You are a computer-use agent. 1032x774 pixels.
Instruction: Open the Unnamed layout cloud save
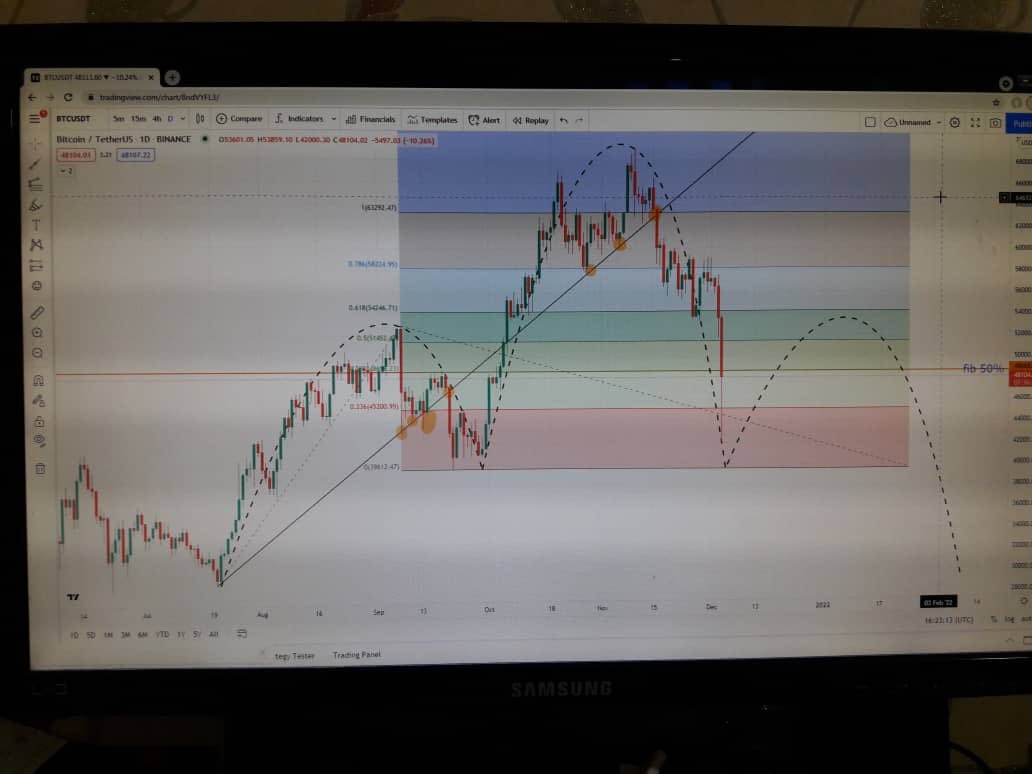click(908, 122)
